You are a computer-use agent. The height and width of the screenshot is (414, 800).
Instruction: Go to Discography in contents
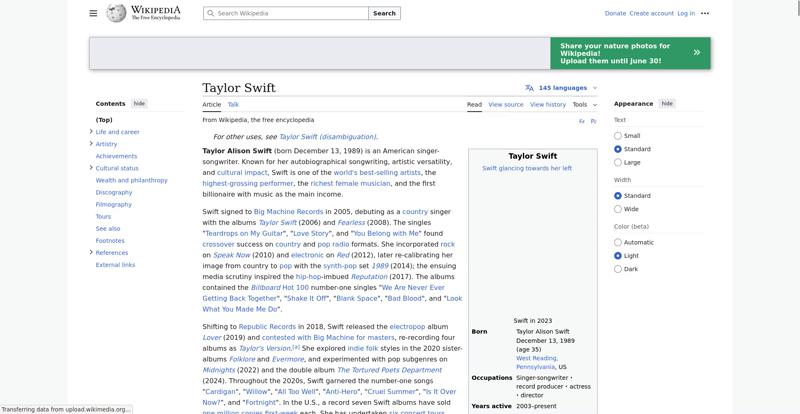114,192
